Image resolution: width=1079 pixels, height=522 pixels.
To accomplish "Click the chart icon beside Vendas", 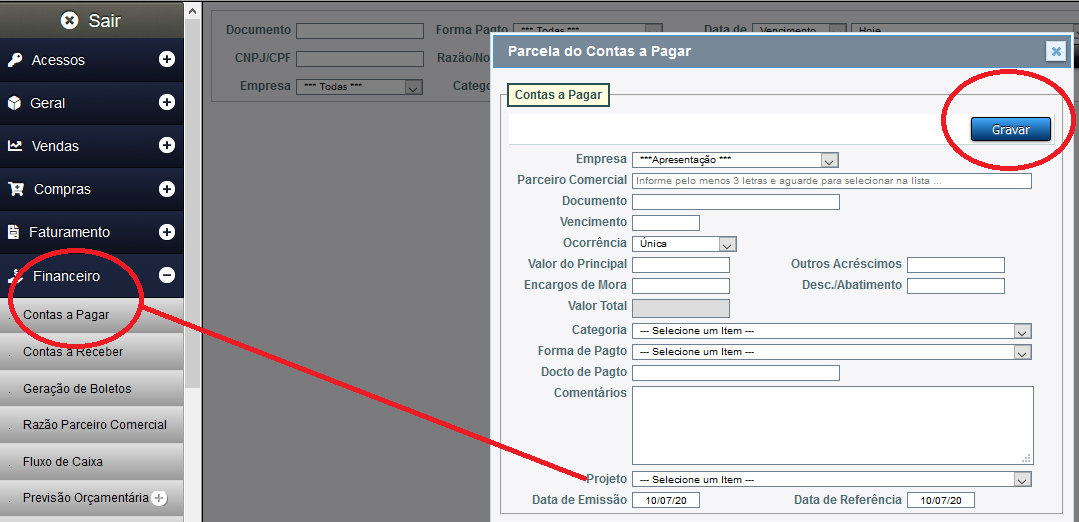I will click(15, 146).
